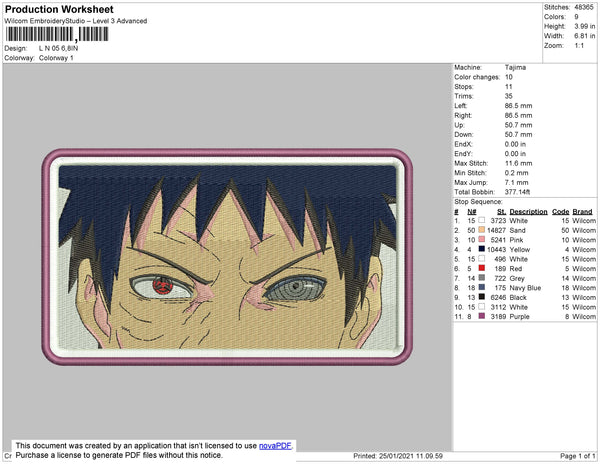The width and height of the screenshot is (600, 464).
Task: Click the Color changes value 10
Action: 509,77
